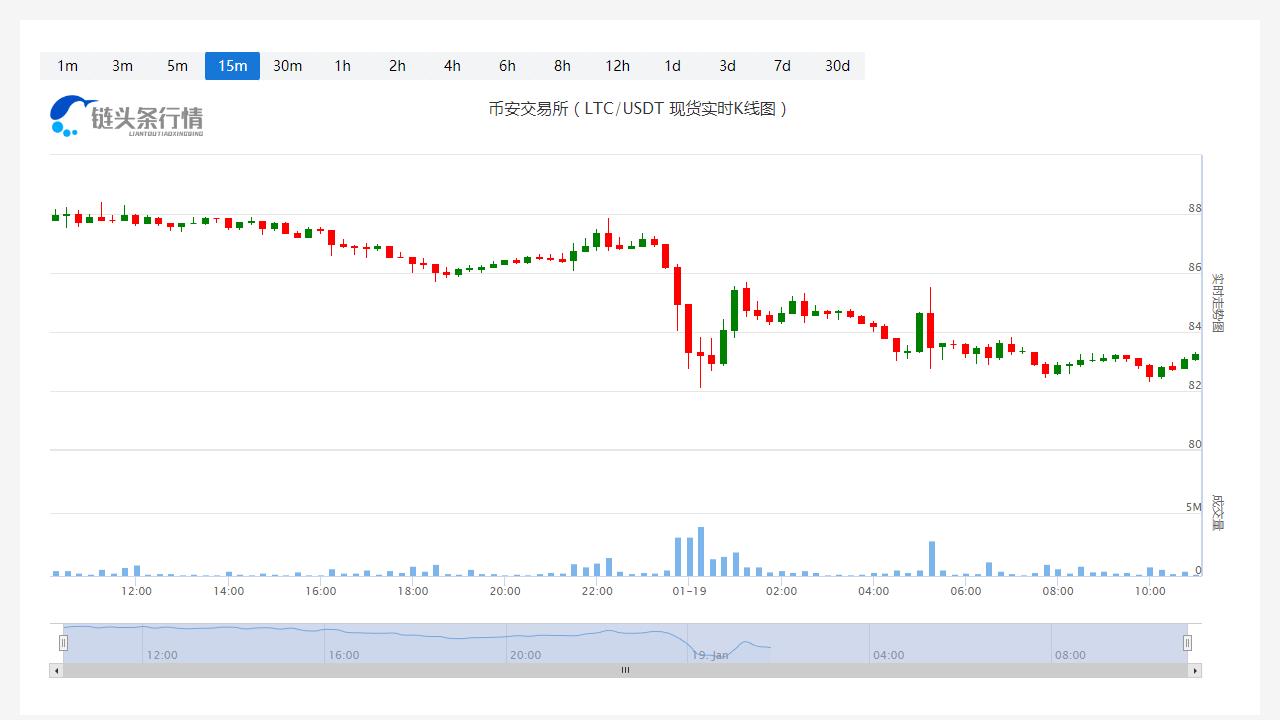Switch to the 7d interval
The width and height of the screenshot is (1280, 720).
point(782,66)
